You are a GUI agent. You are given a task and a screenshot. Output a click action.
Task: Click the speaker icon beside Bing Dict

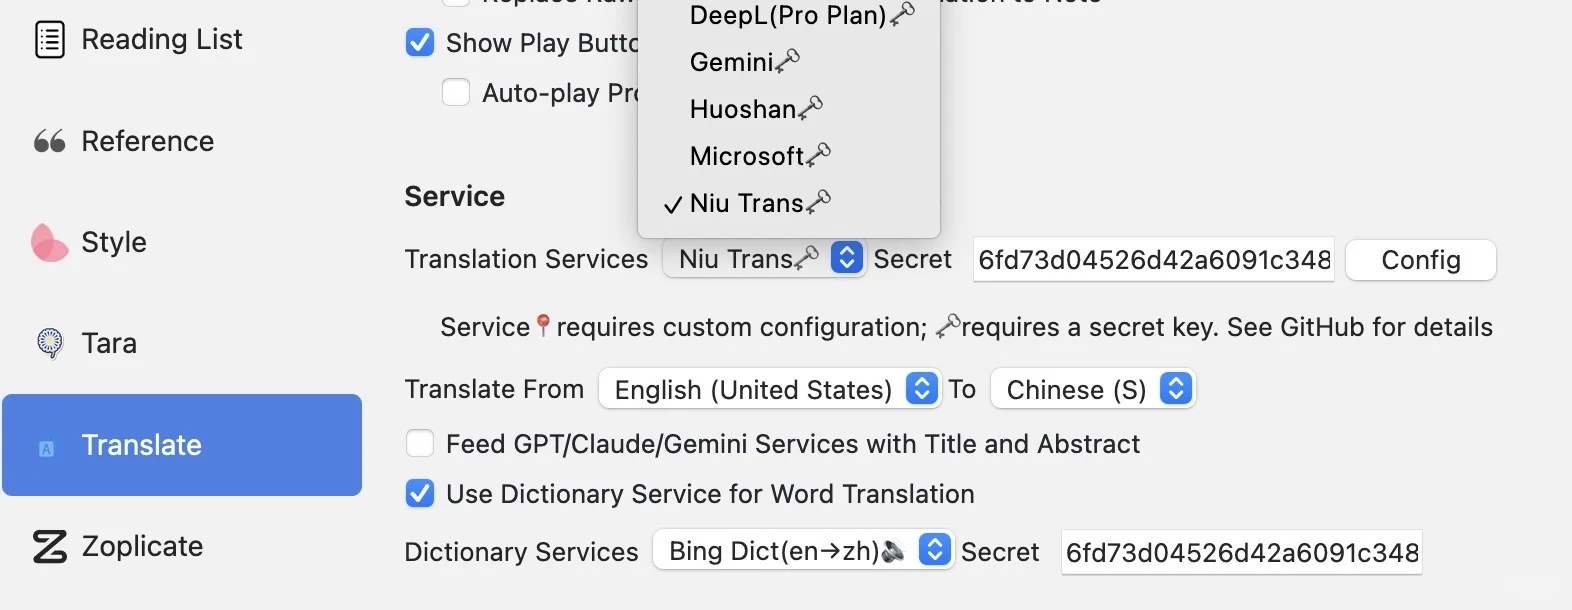(x=893, y=550)
